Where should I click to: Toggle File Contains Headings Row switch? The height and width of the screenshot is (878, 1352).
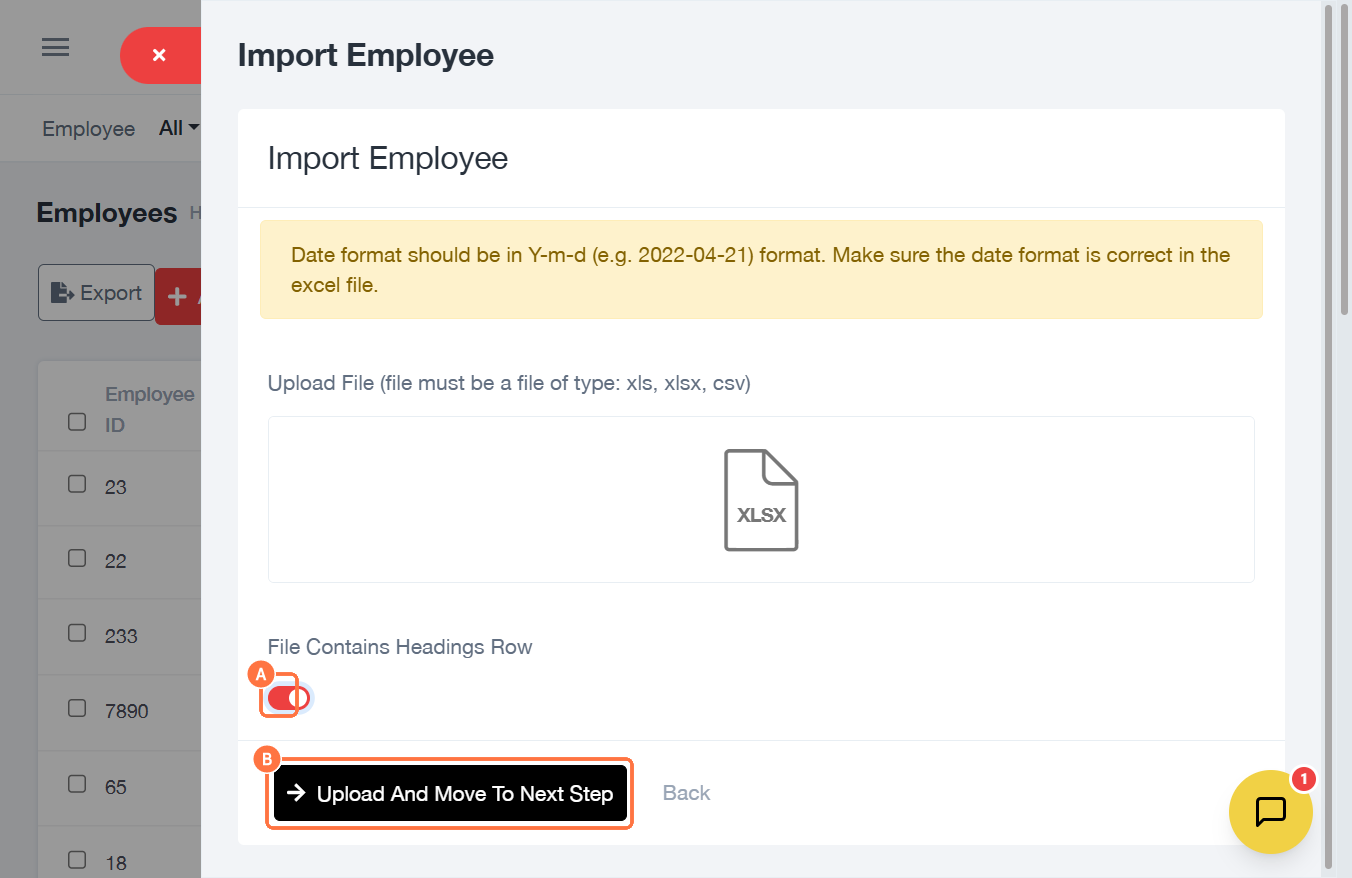288,697
